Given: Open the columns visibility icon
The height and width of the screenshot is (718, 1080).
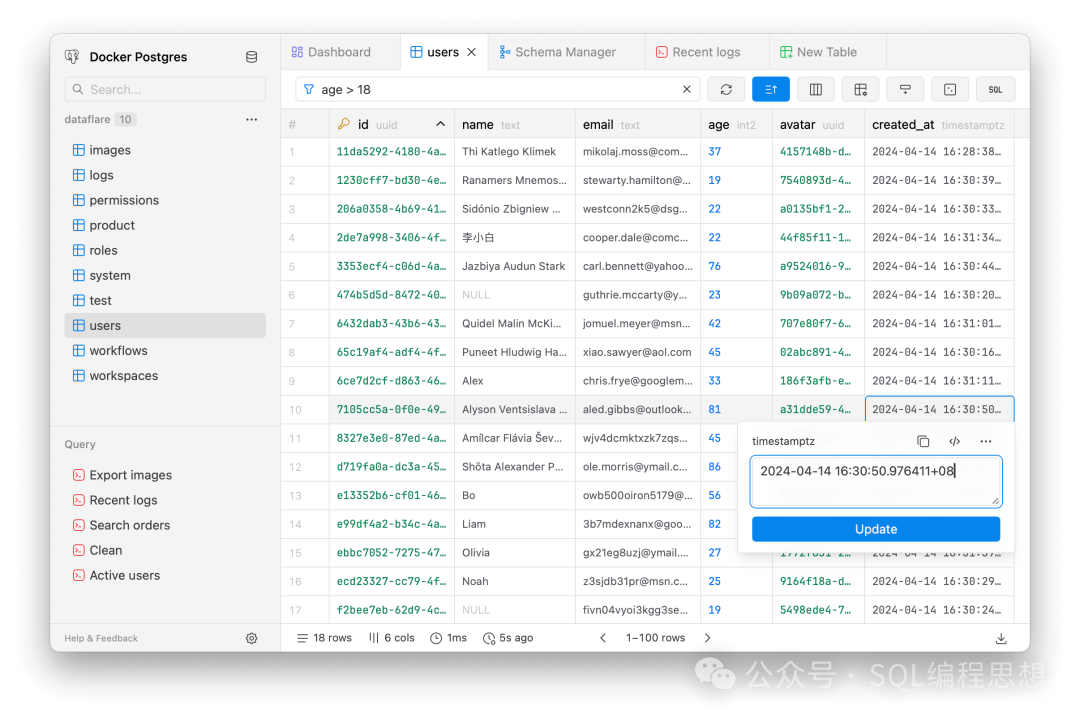Looking at the screenshot, I should click(816, 89).
